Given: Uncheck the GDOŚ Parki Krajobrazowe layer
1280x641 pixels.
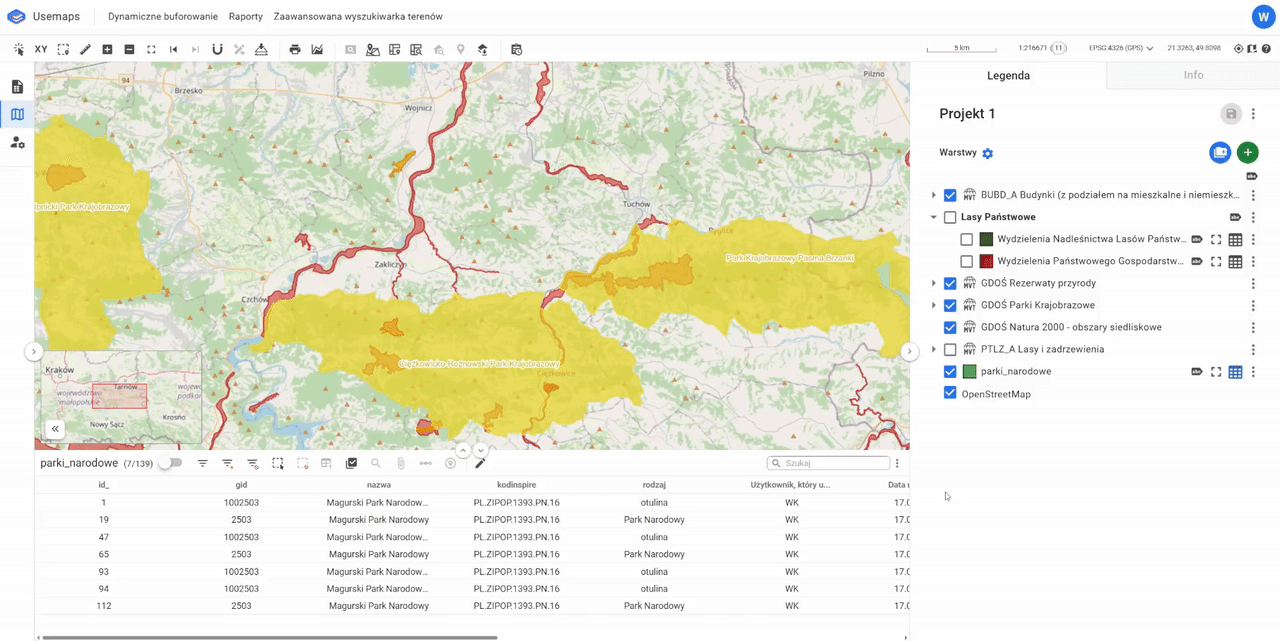Looking at the screenshot, I should click(x=950, y=305).
